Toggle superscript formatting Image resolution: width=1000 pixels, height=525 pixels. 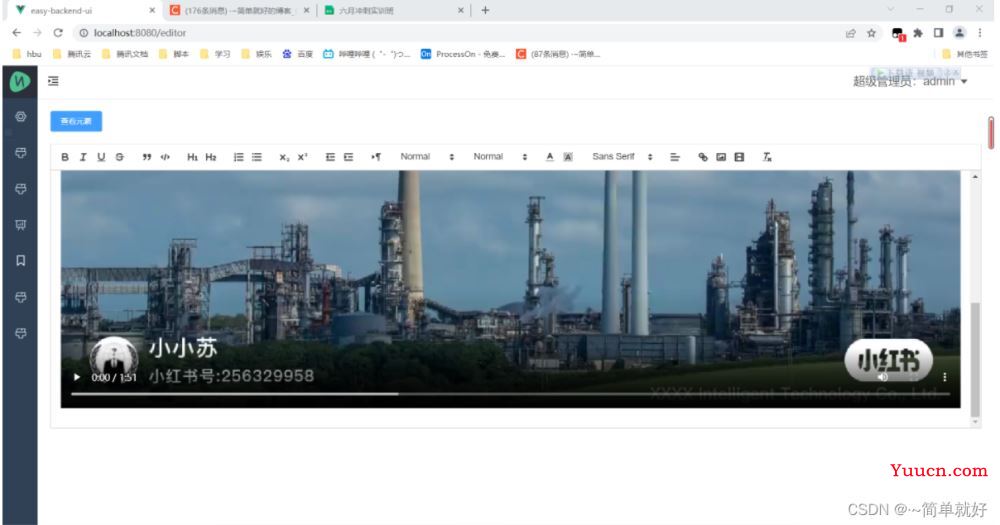302,157
